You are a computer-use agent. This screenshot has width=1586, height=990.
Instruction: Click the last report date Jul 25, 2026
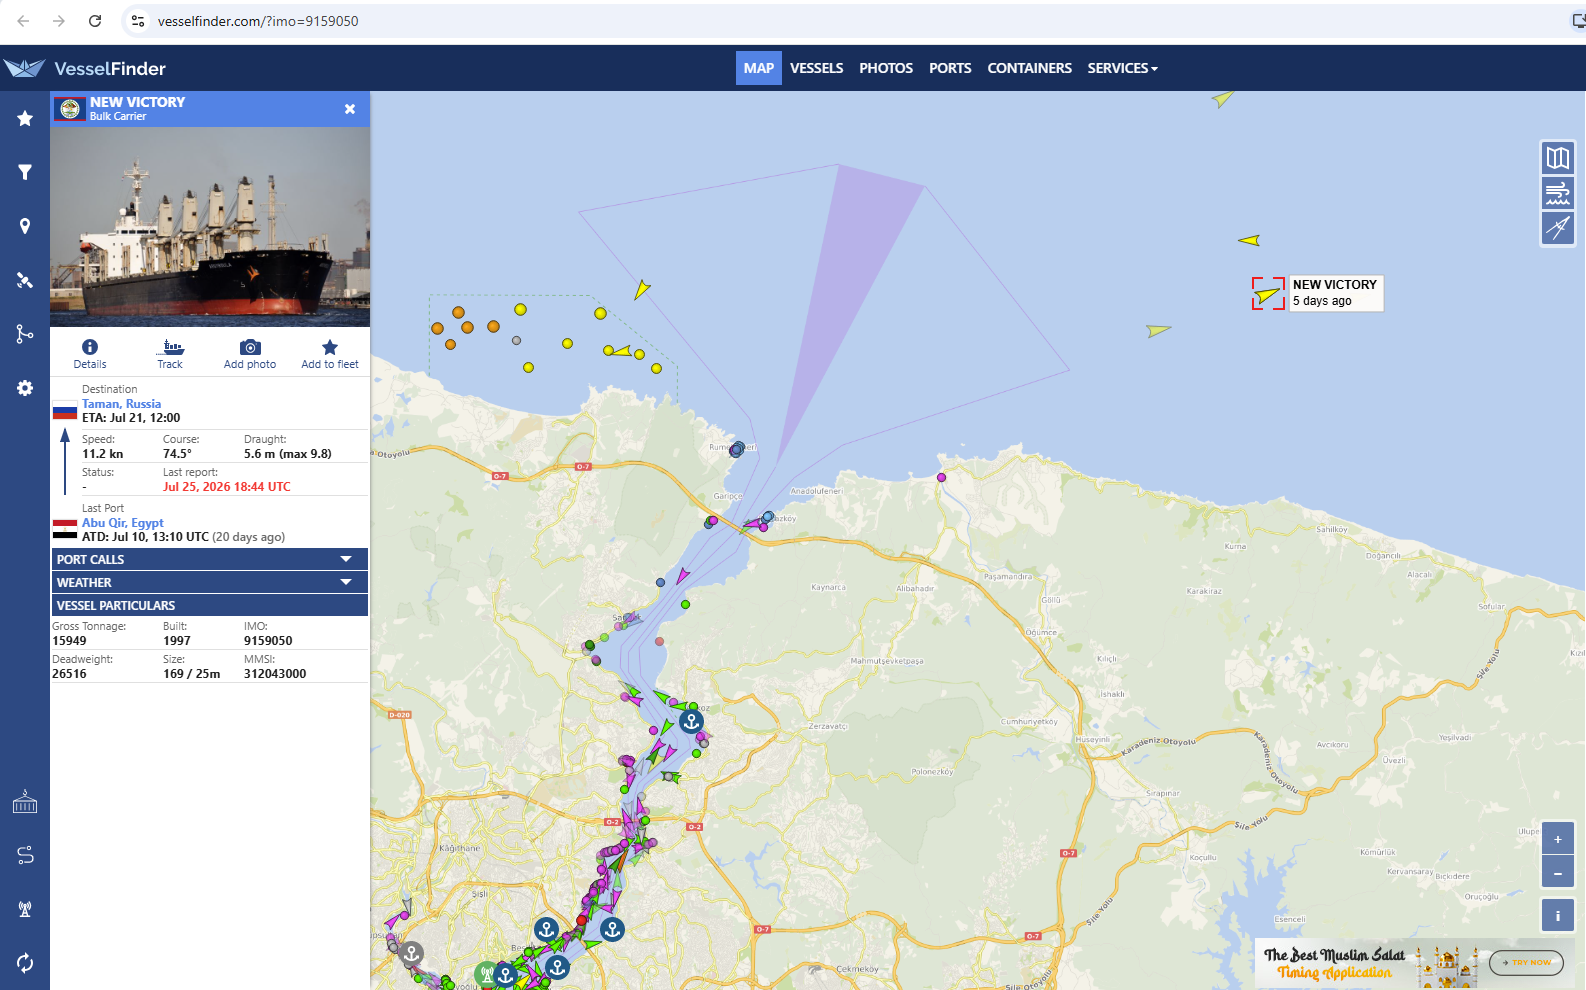[227, 487]
